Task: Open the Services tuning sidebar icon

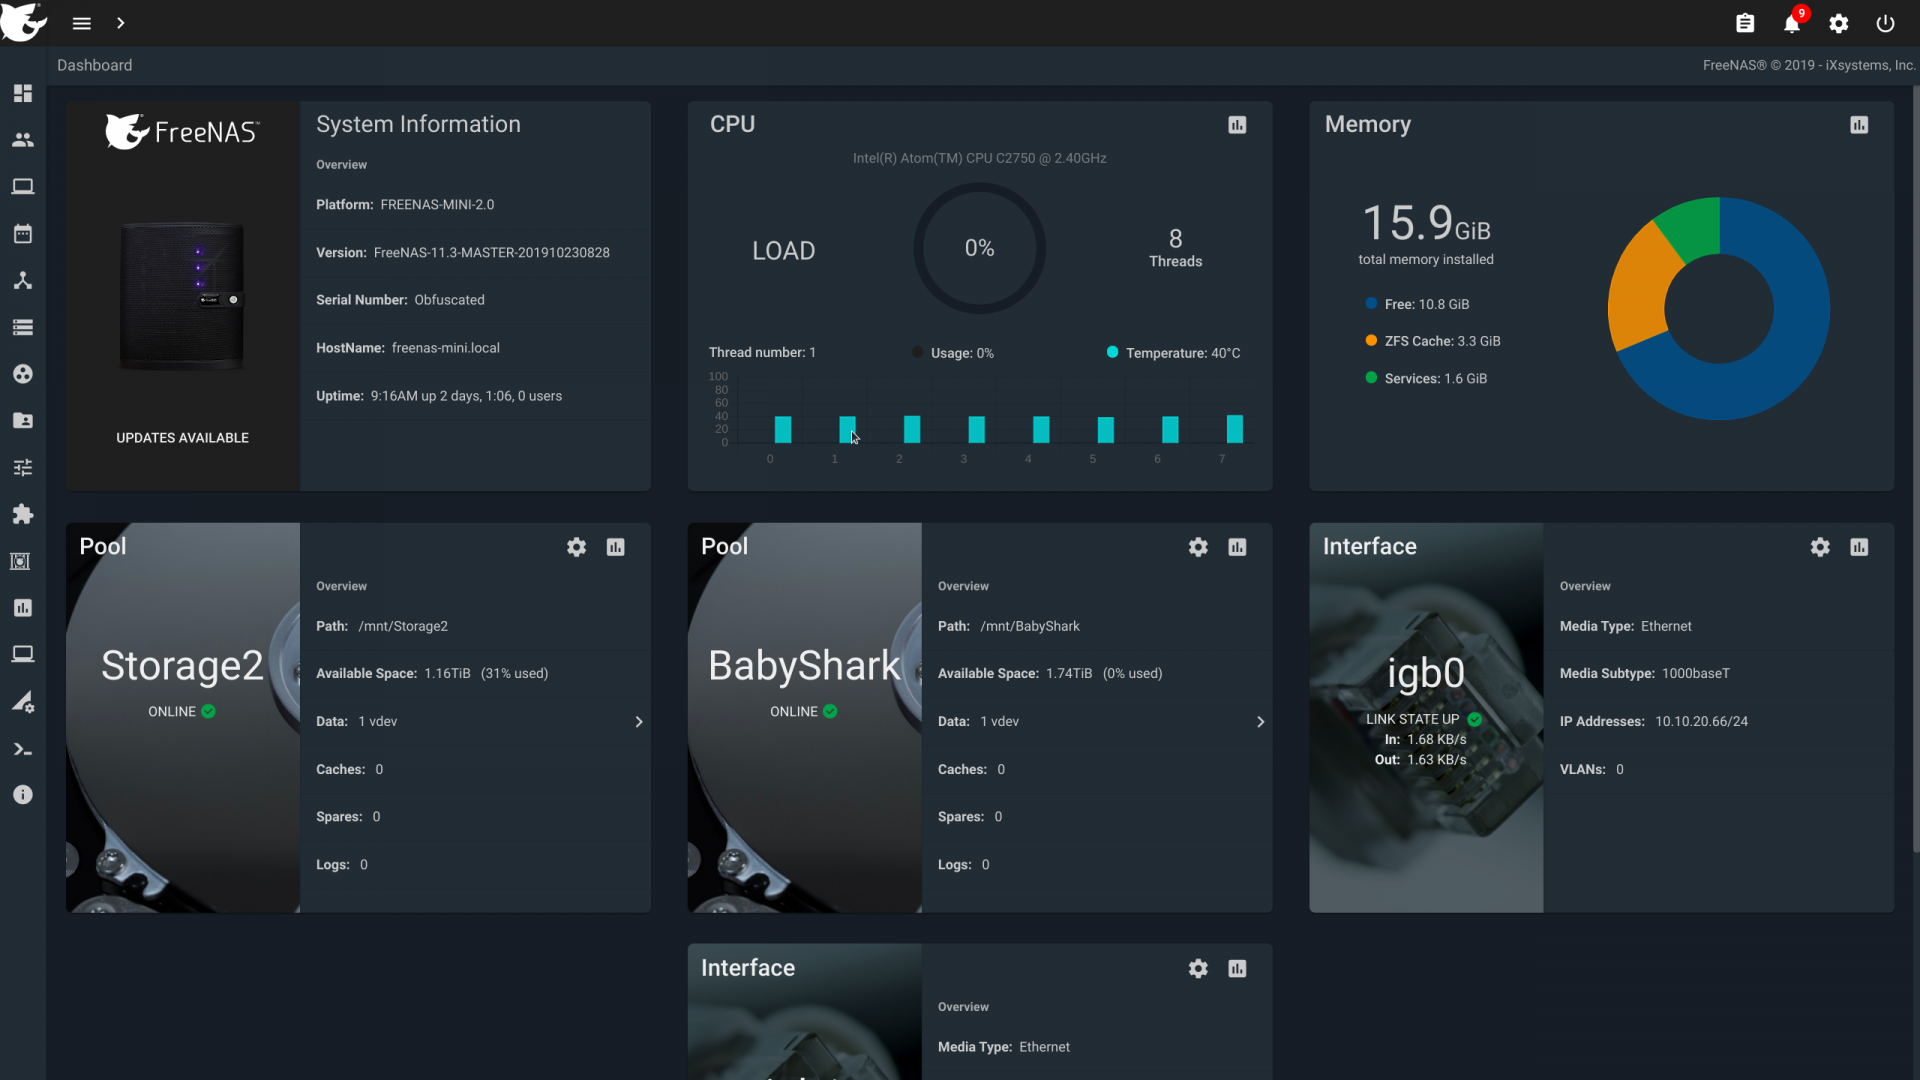Action: tap(23, 467)
